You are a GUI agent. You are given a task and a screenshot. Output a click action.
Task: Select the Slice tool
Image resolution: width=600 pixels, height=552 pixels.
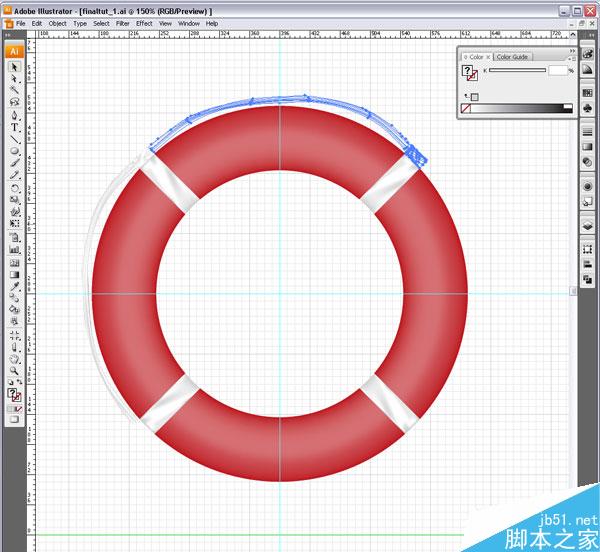[x=14, y=335]
